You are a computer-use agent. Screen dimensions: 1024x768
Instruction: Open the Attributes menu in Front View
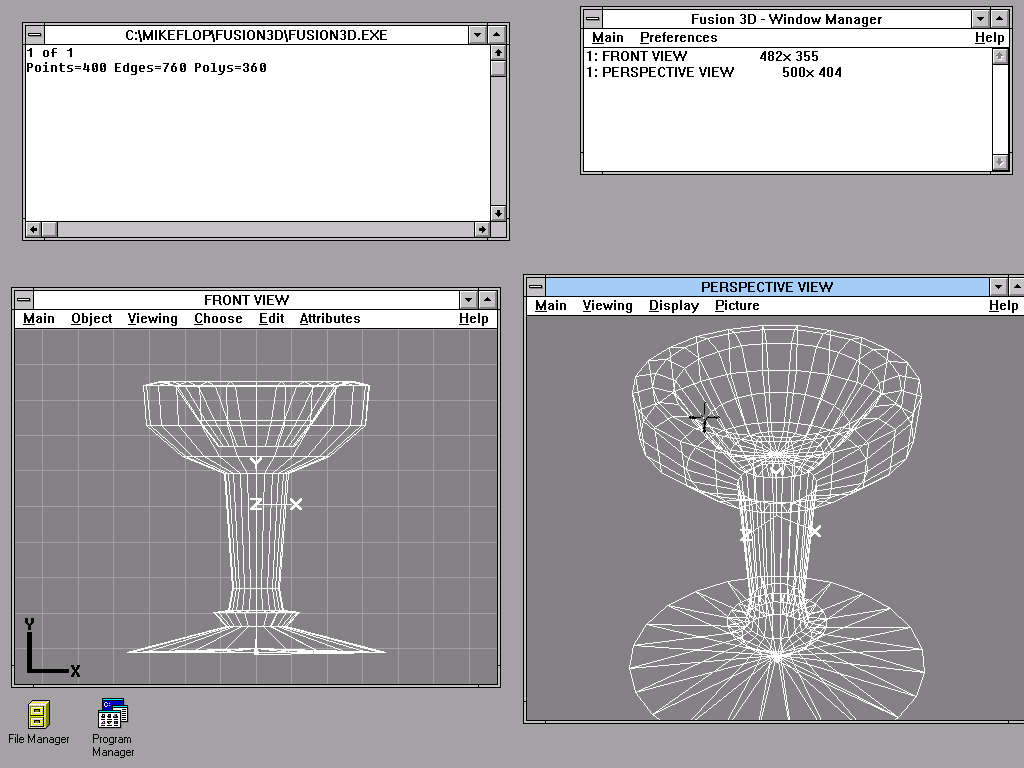(x=329, y=319)
